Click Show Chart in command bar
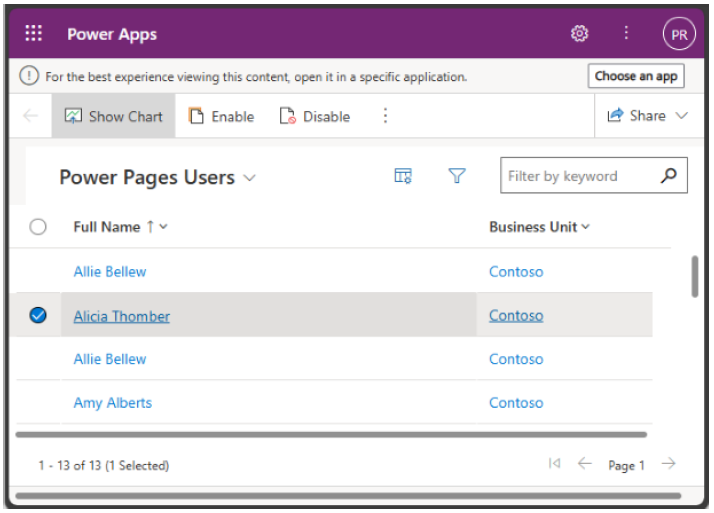The width and height of the screenshot is (714, 513). (x=113, y=116)
